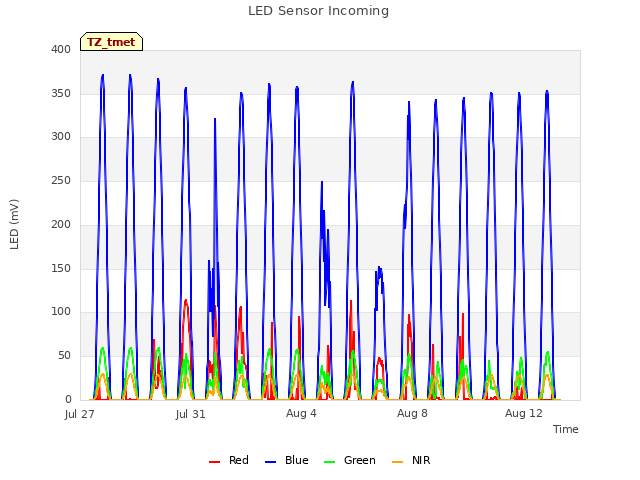Click the 50 y-axis tick label
Image resolution: width=640 pixels, height=480 pixels.
(64, 356)
